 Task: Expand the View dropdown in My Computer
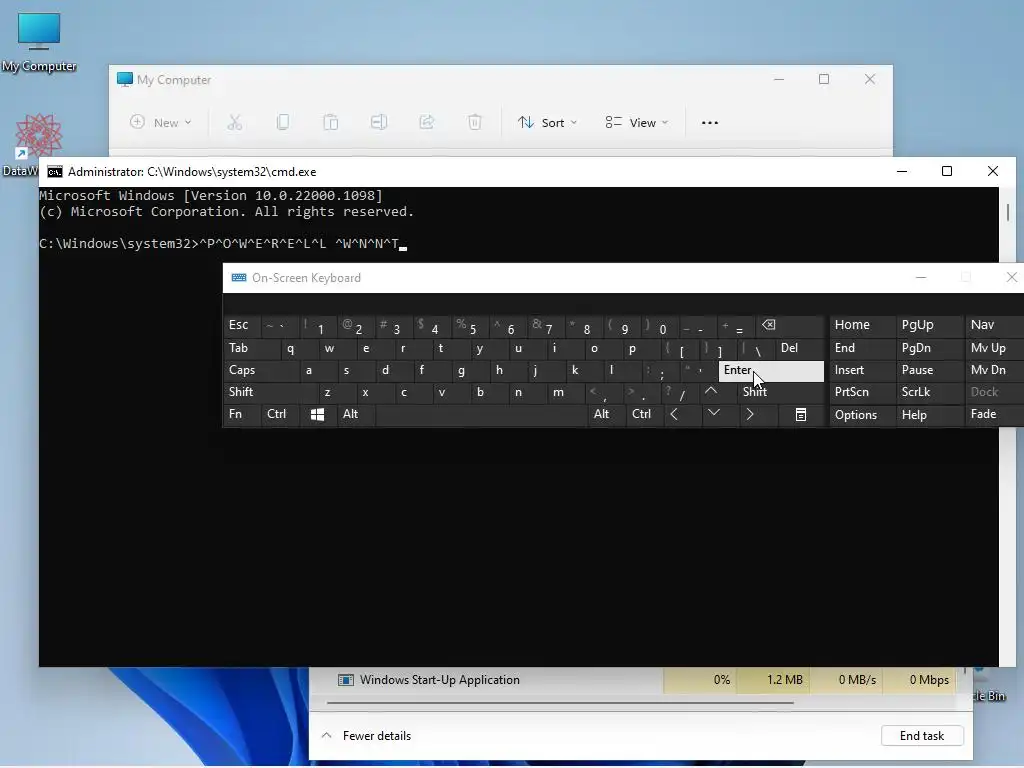point(637,122)
